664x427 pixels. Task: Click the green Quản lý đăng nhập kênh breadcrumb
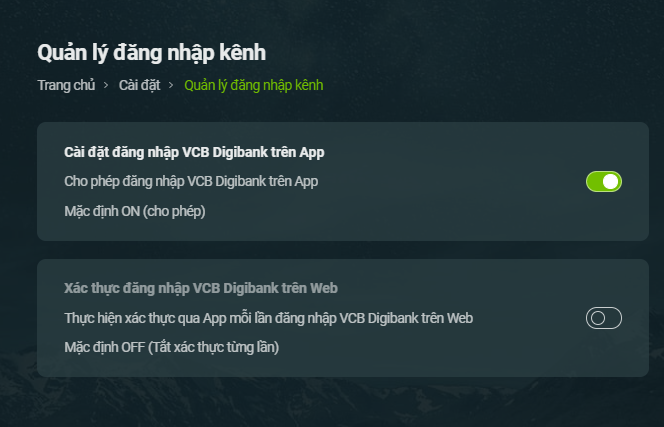253,85
